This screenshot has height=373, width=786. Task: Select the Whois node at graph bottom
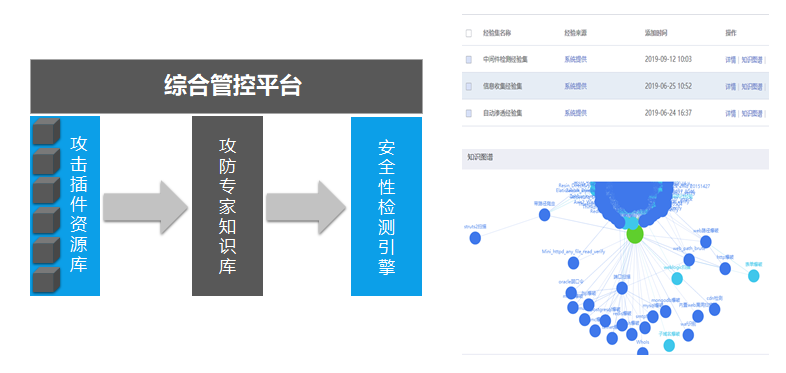[643, 351]
